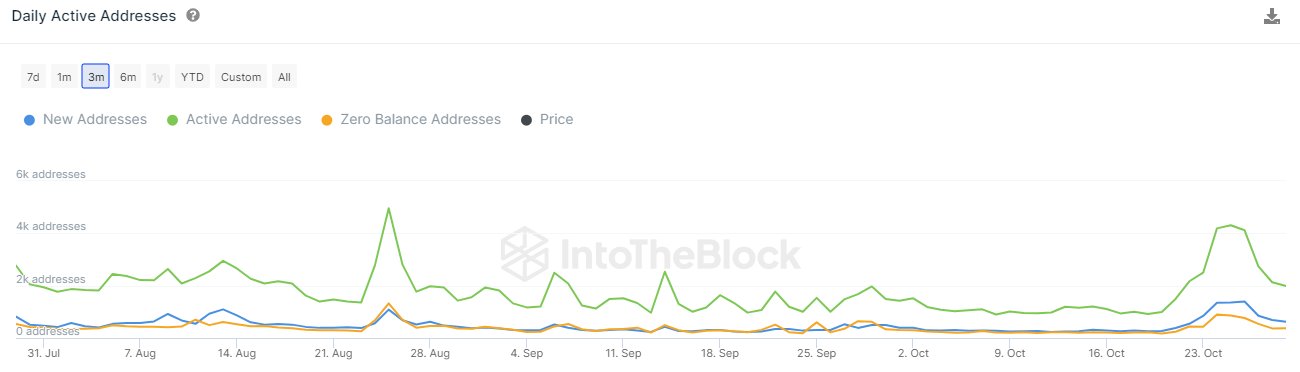Toggle the New Addresses series label
Viewport: 1300px width, 372px height.
[95, 119]
